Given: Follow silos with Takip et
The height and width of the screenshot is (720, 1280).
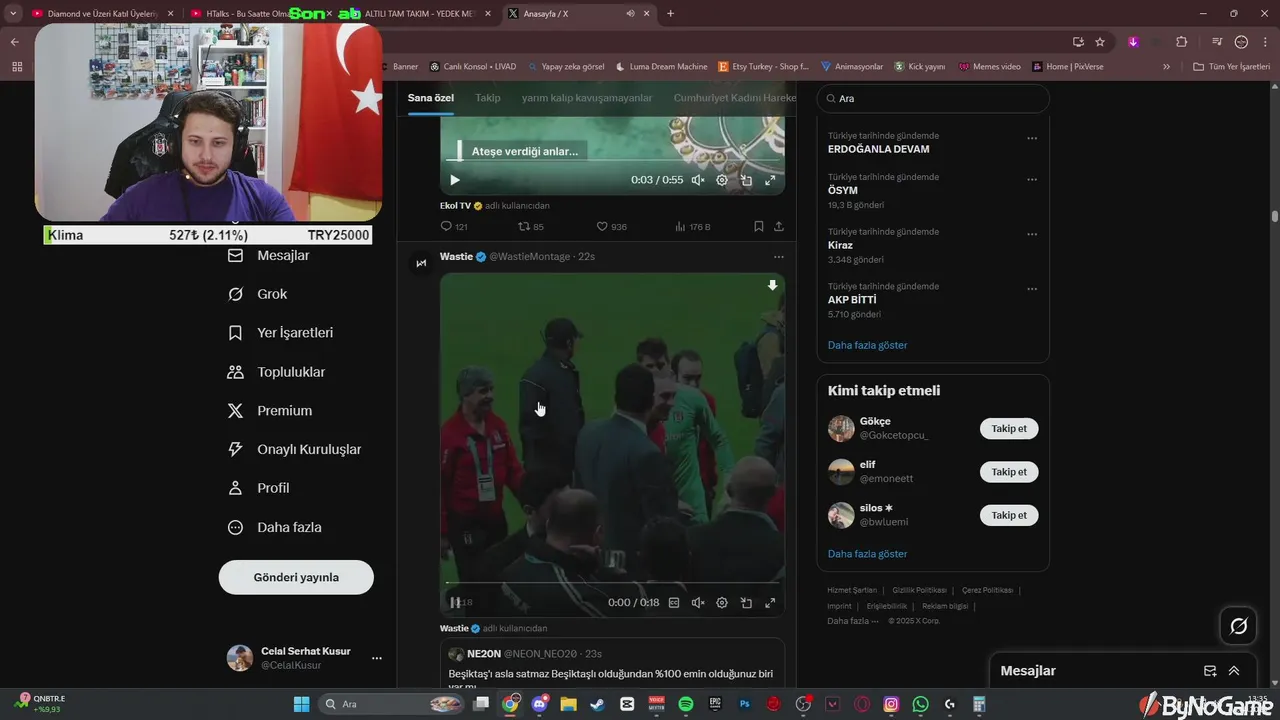Looking at the screenshot, I should (x=1009, y=515).
